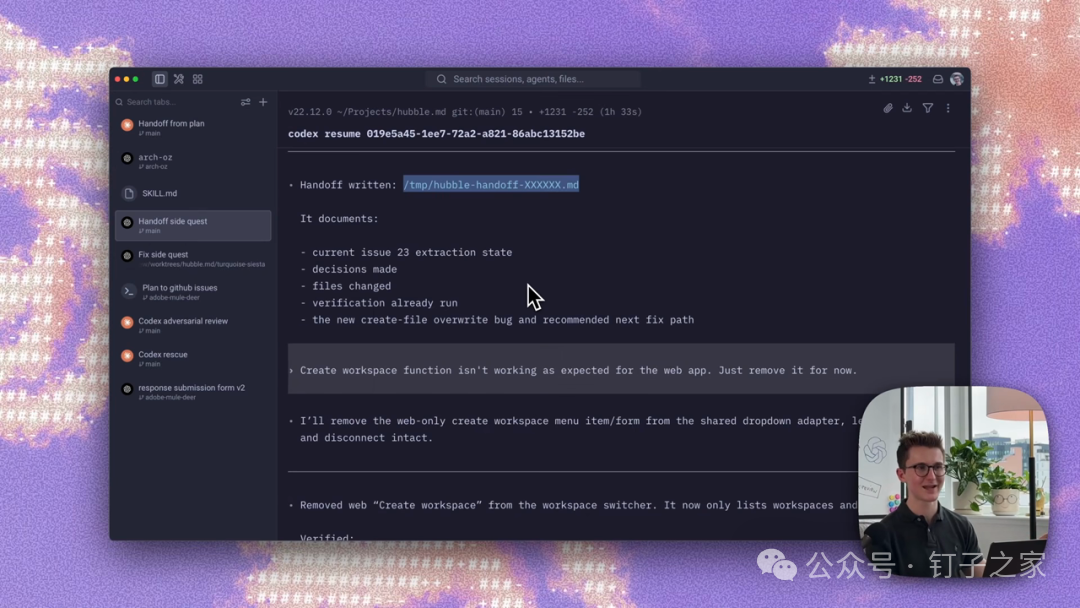
Task: Toggle the sidebar panel icon
Action: coord(160,79)
